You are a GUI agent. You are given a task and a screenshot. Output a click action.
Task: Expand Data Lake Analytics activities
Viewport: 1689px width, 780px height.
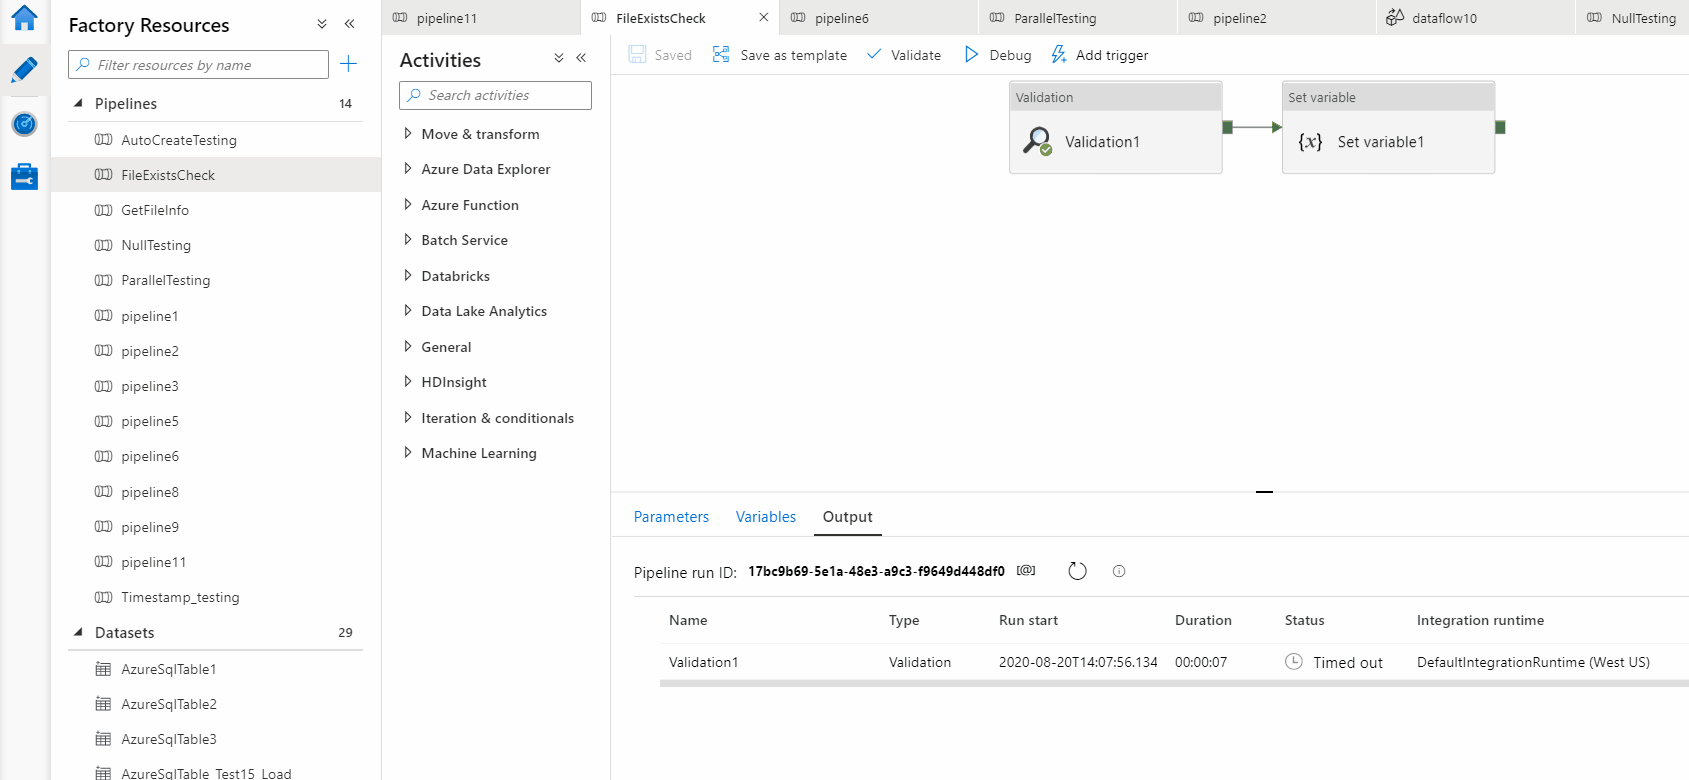pos(407,310)
